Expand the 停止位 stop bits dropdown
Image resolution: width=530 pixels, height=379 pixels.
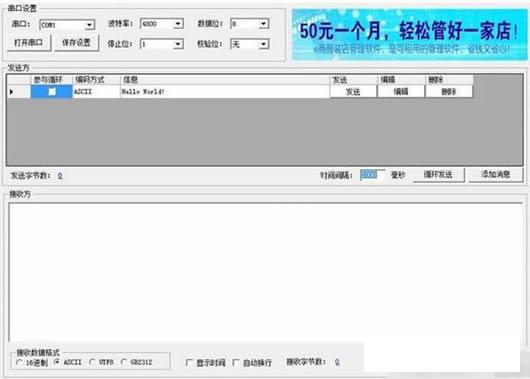tap(178, 44)
